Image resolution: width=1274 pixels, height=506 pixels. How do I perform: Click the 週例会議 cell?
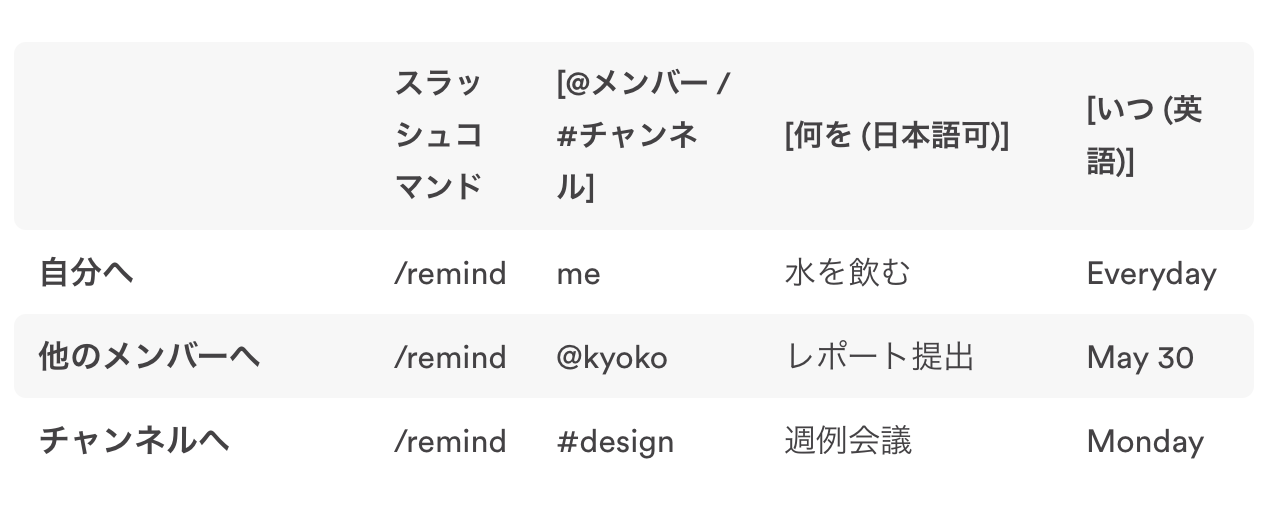click(x=848, y=441)
